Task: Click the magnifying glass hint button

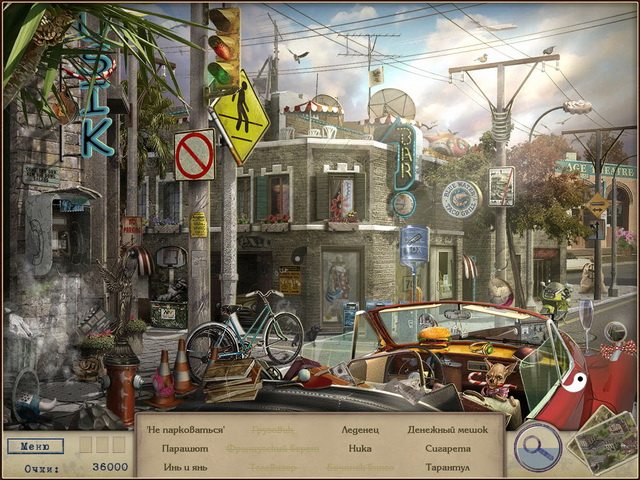Action: click(x=537, y=447)
